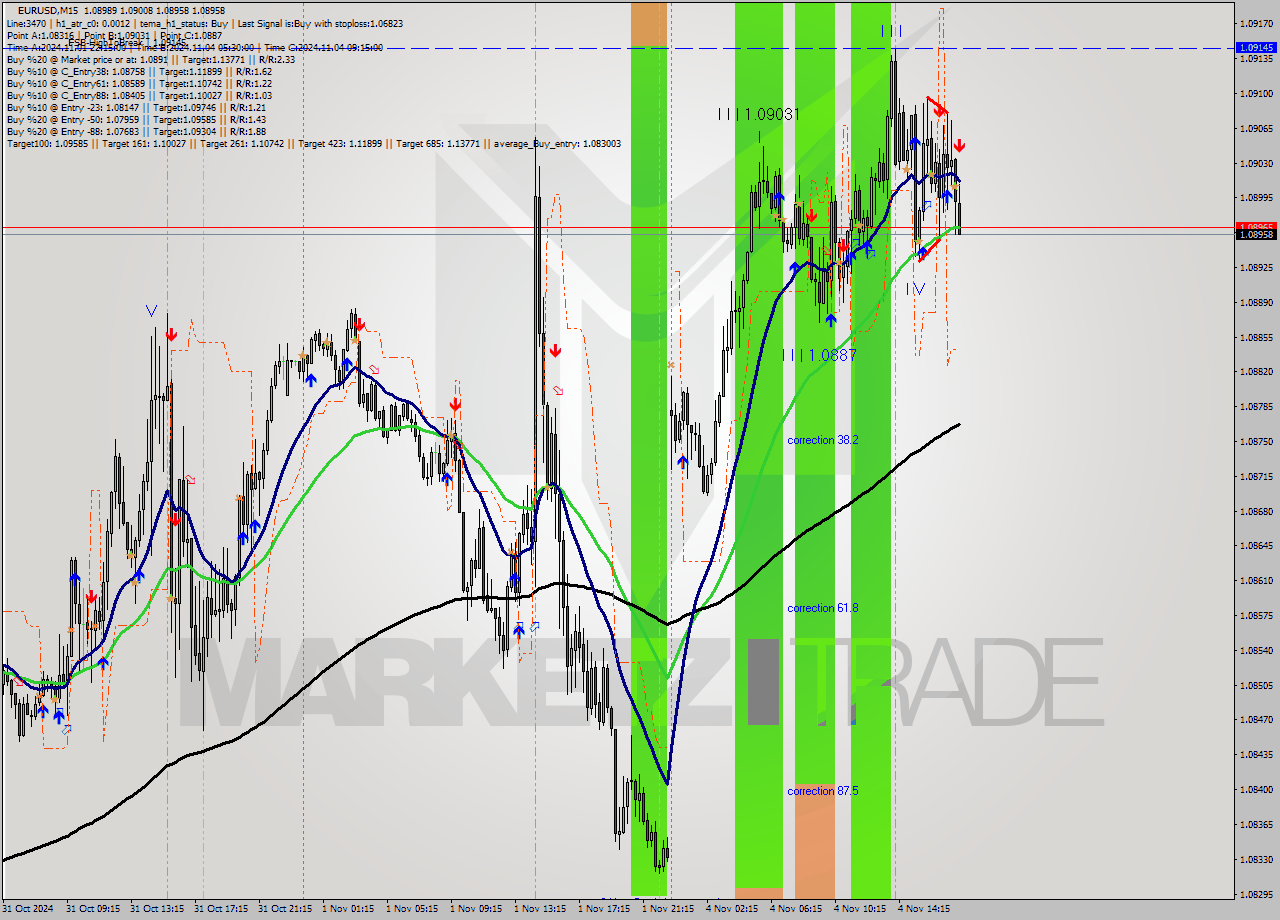The height and width of the screenshot is (920, 1280).
Task: Select the 'I I I 1.09031' wave label
Action: click(759, 115)
